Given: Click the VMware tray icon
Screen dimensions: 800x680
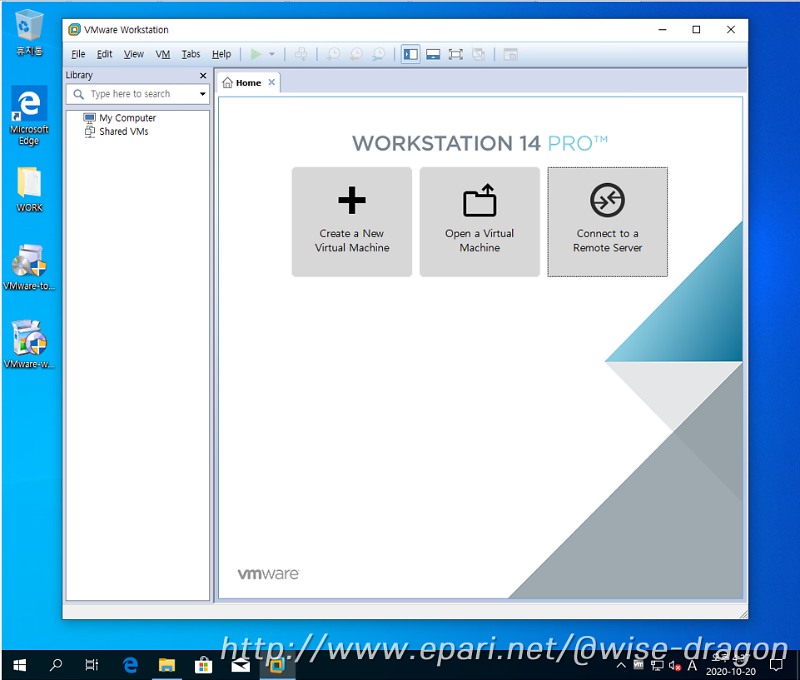Looking at the screenshot, I should [x=638, y=665].
